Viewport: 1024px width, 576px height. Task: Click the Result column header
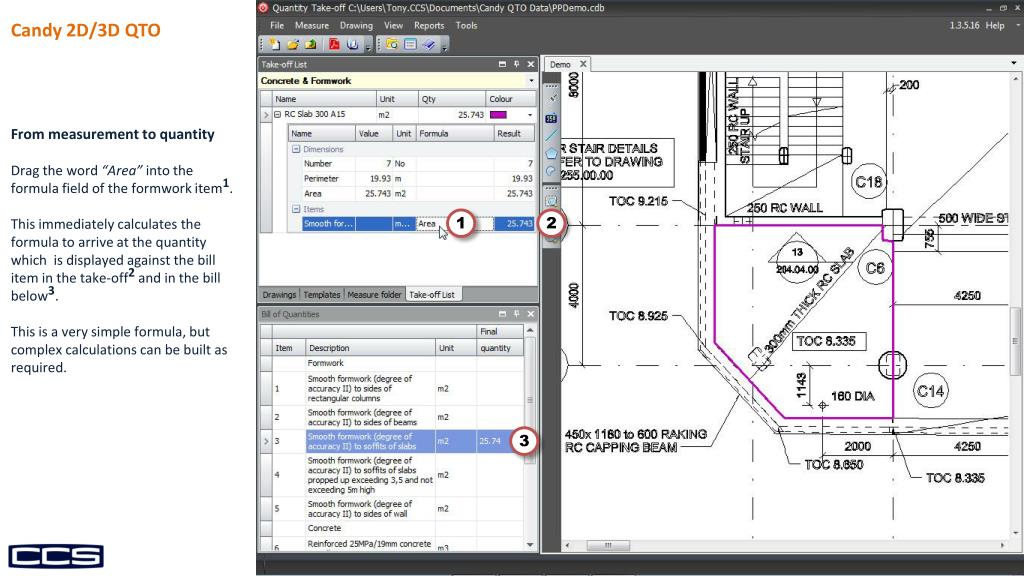(515, 133)
